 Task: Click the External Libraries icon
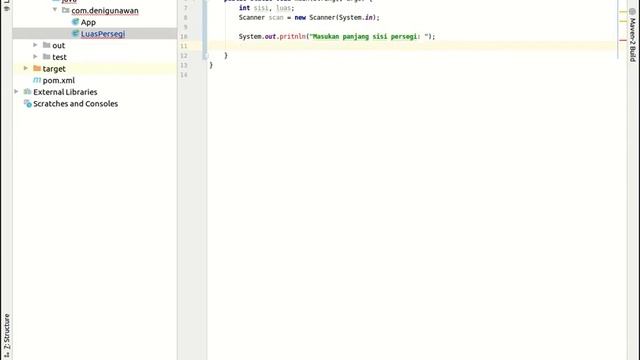pyautogui.click(x=28, y=91)
